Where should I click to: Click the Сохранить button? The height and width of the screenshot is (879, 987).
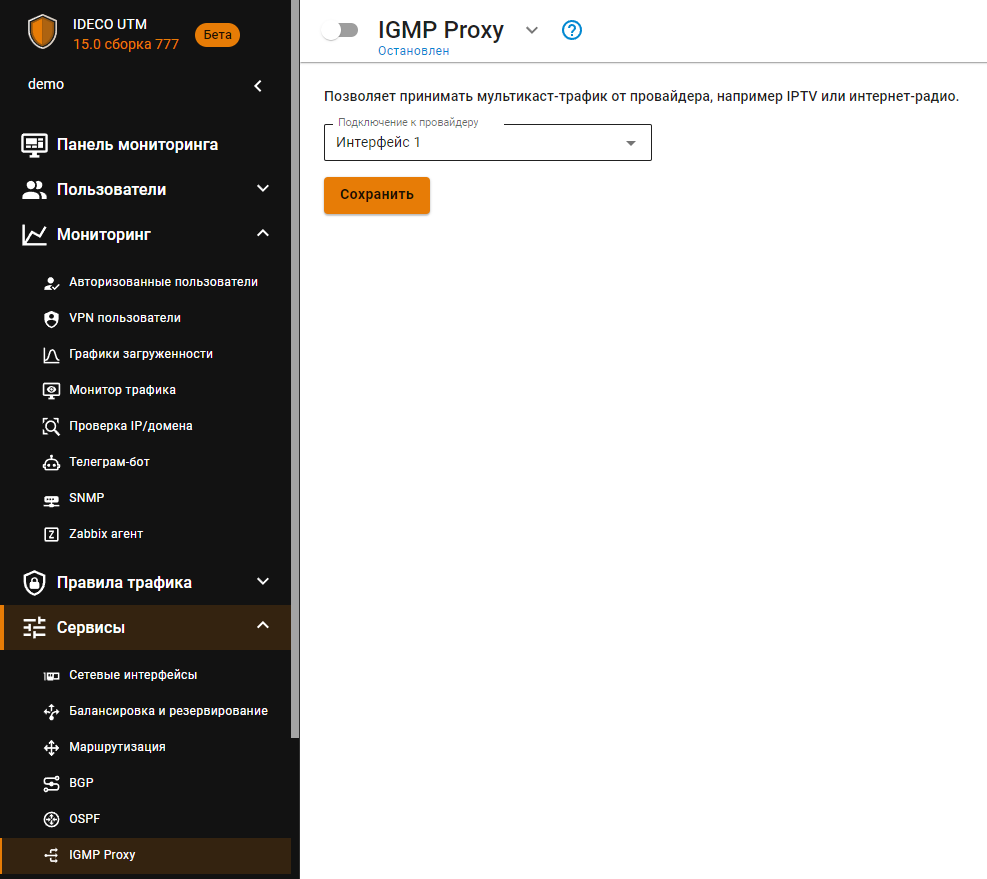point(377,195)
